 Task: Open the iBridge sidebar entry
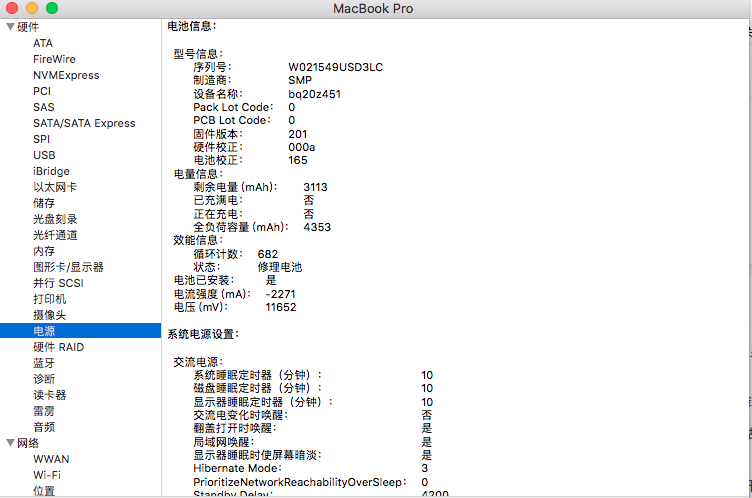click(x=51, y=171)
